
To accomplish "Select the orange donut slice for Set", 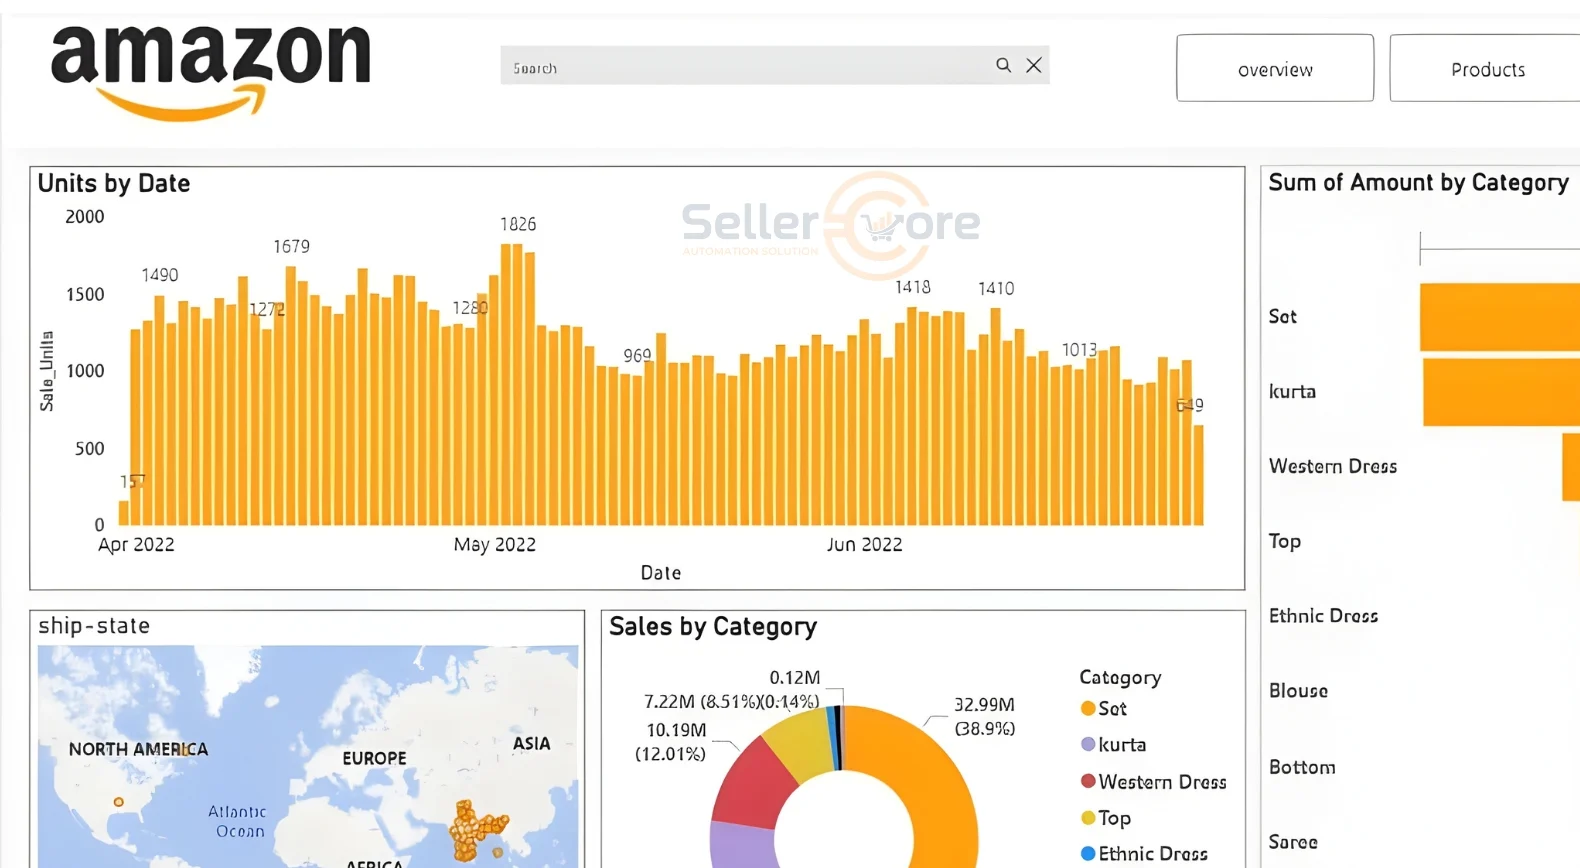I will [x=930, y=780].
